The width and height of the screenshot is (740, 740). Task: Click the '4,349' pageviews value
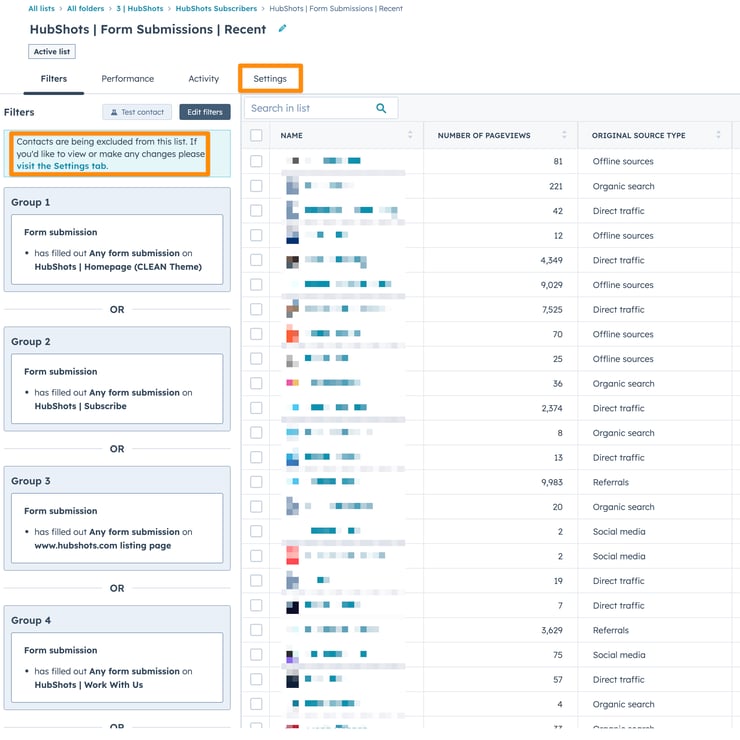click(551, 261)
